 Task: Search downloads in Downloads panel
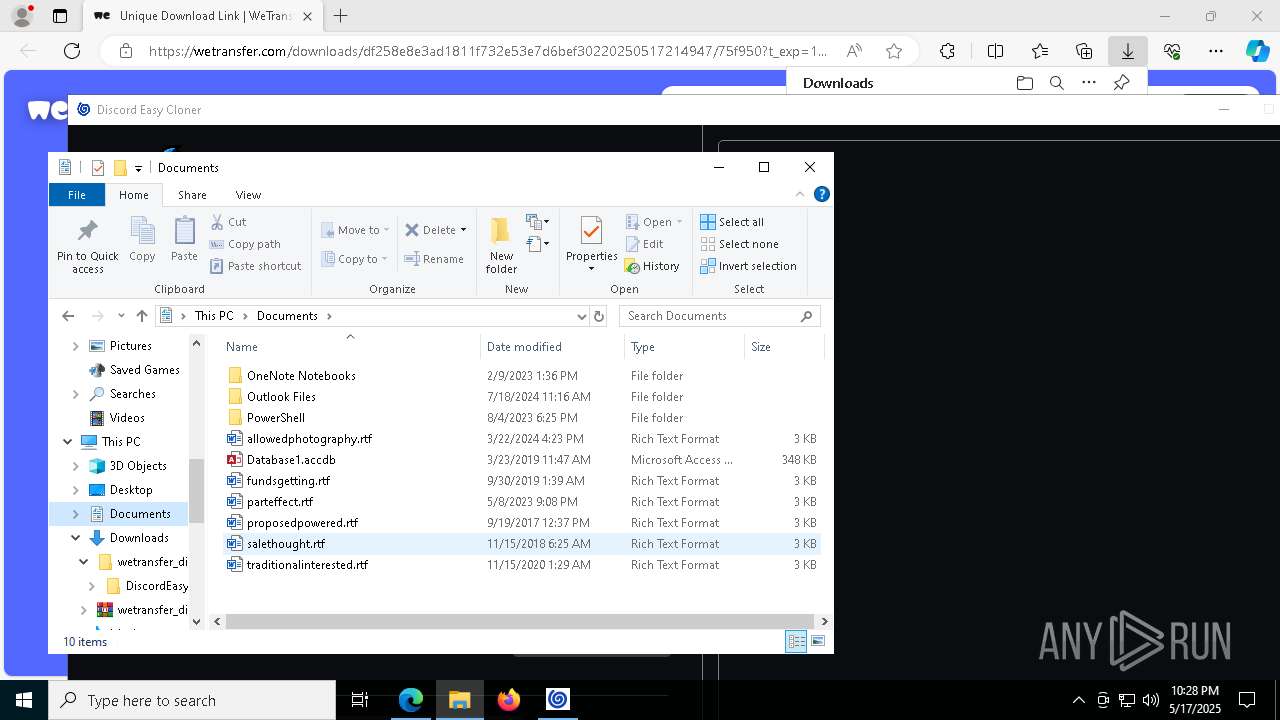[x=1056, y=83]
